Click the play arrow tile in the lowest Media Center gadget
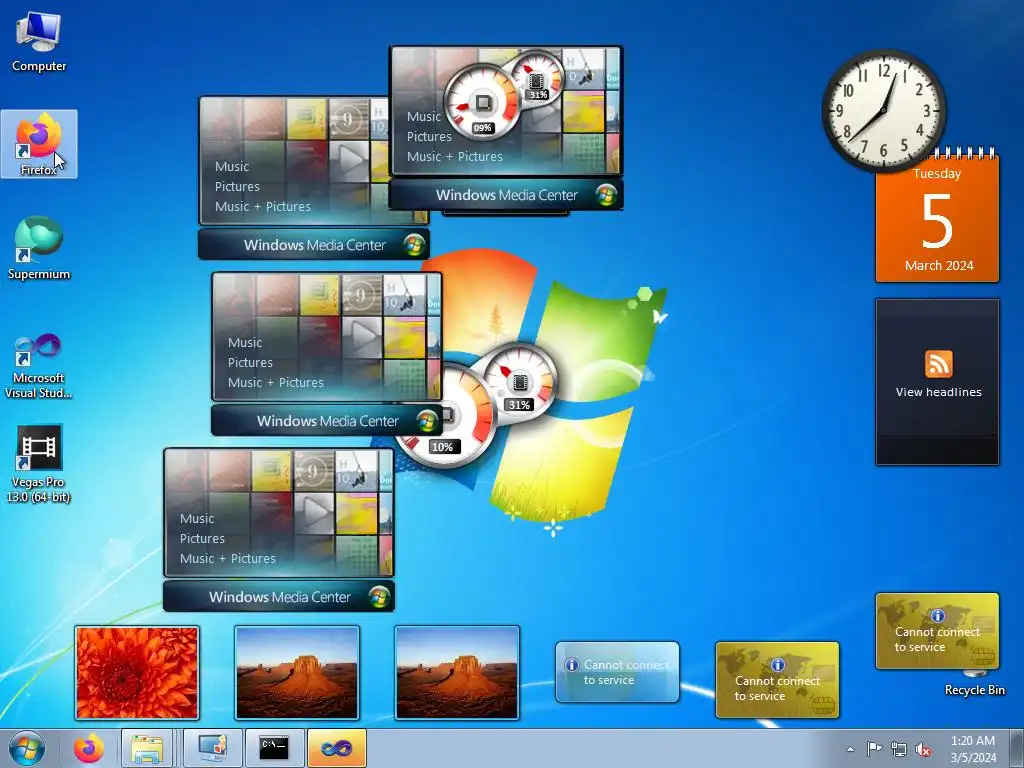 [315, 513]
